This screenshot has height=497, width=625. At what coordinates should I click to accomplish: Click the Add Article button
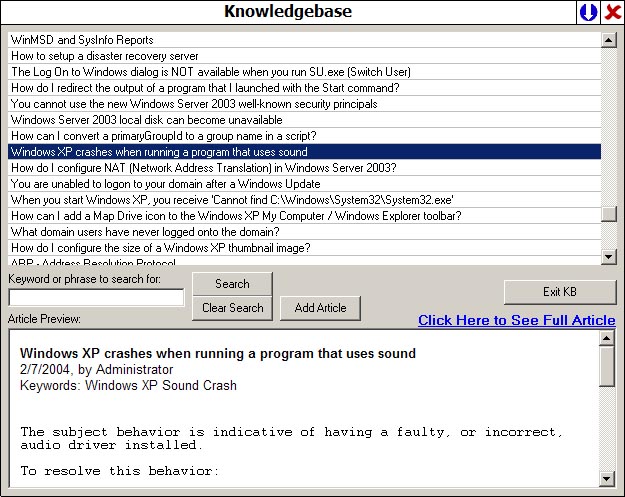(x=320, y=308)
